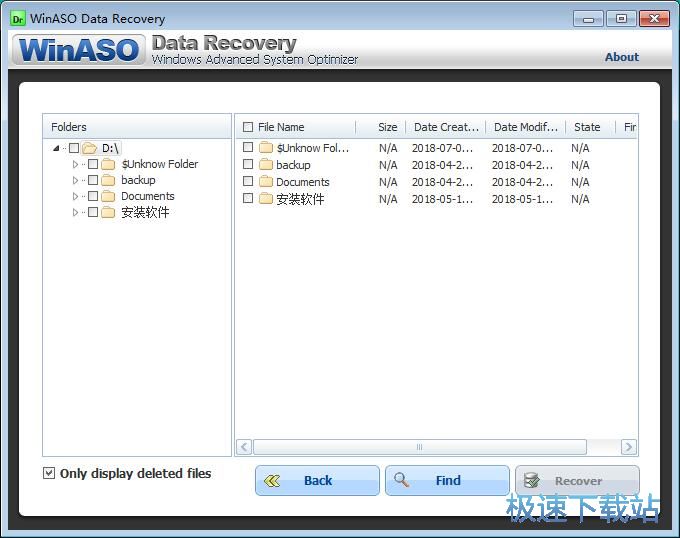Check the 安装软件 row checkbox in file list
This screenshot has height=538, width=680.
tap(248, 198)
